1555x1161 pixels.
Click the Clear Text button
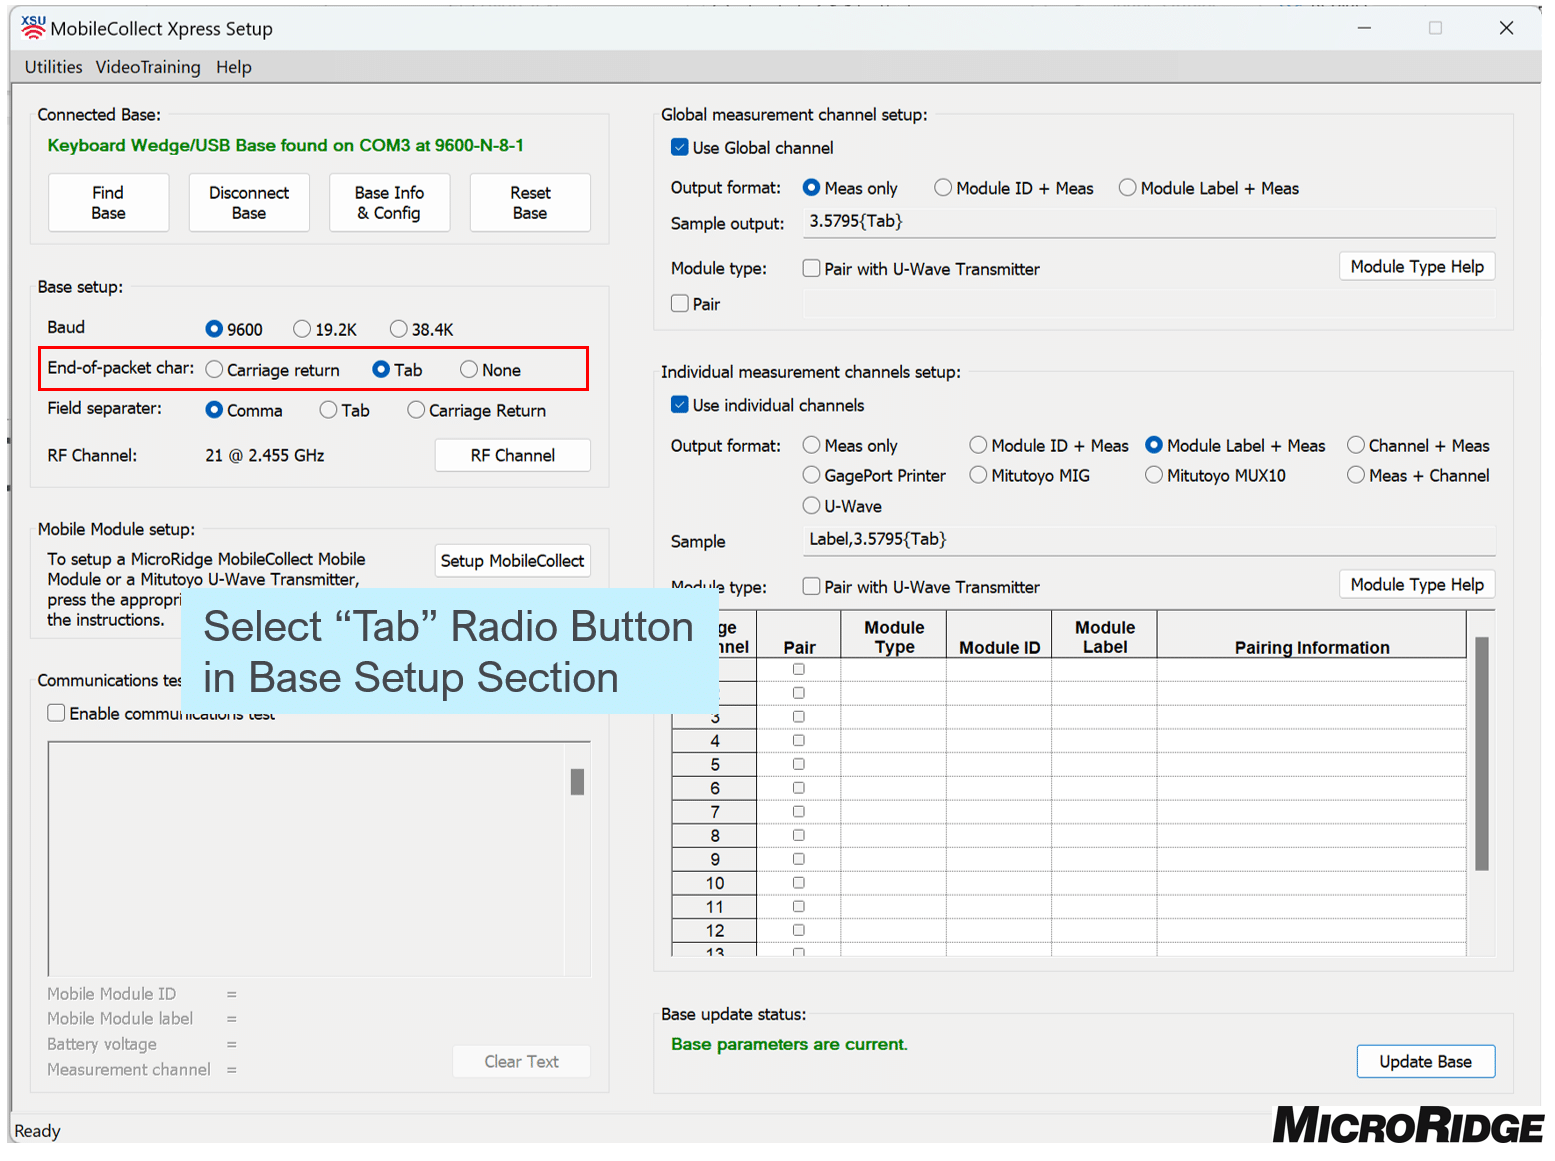pyautogui.click(x=521, y=1062)
